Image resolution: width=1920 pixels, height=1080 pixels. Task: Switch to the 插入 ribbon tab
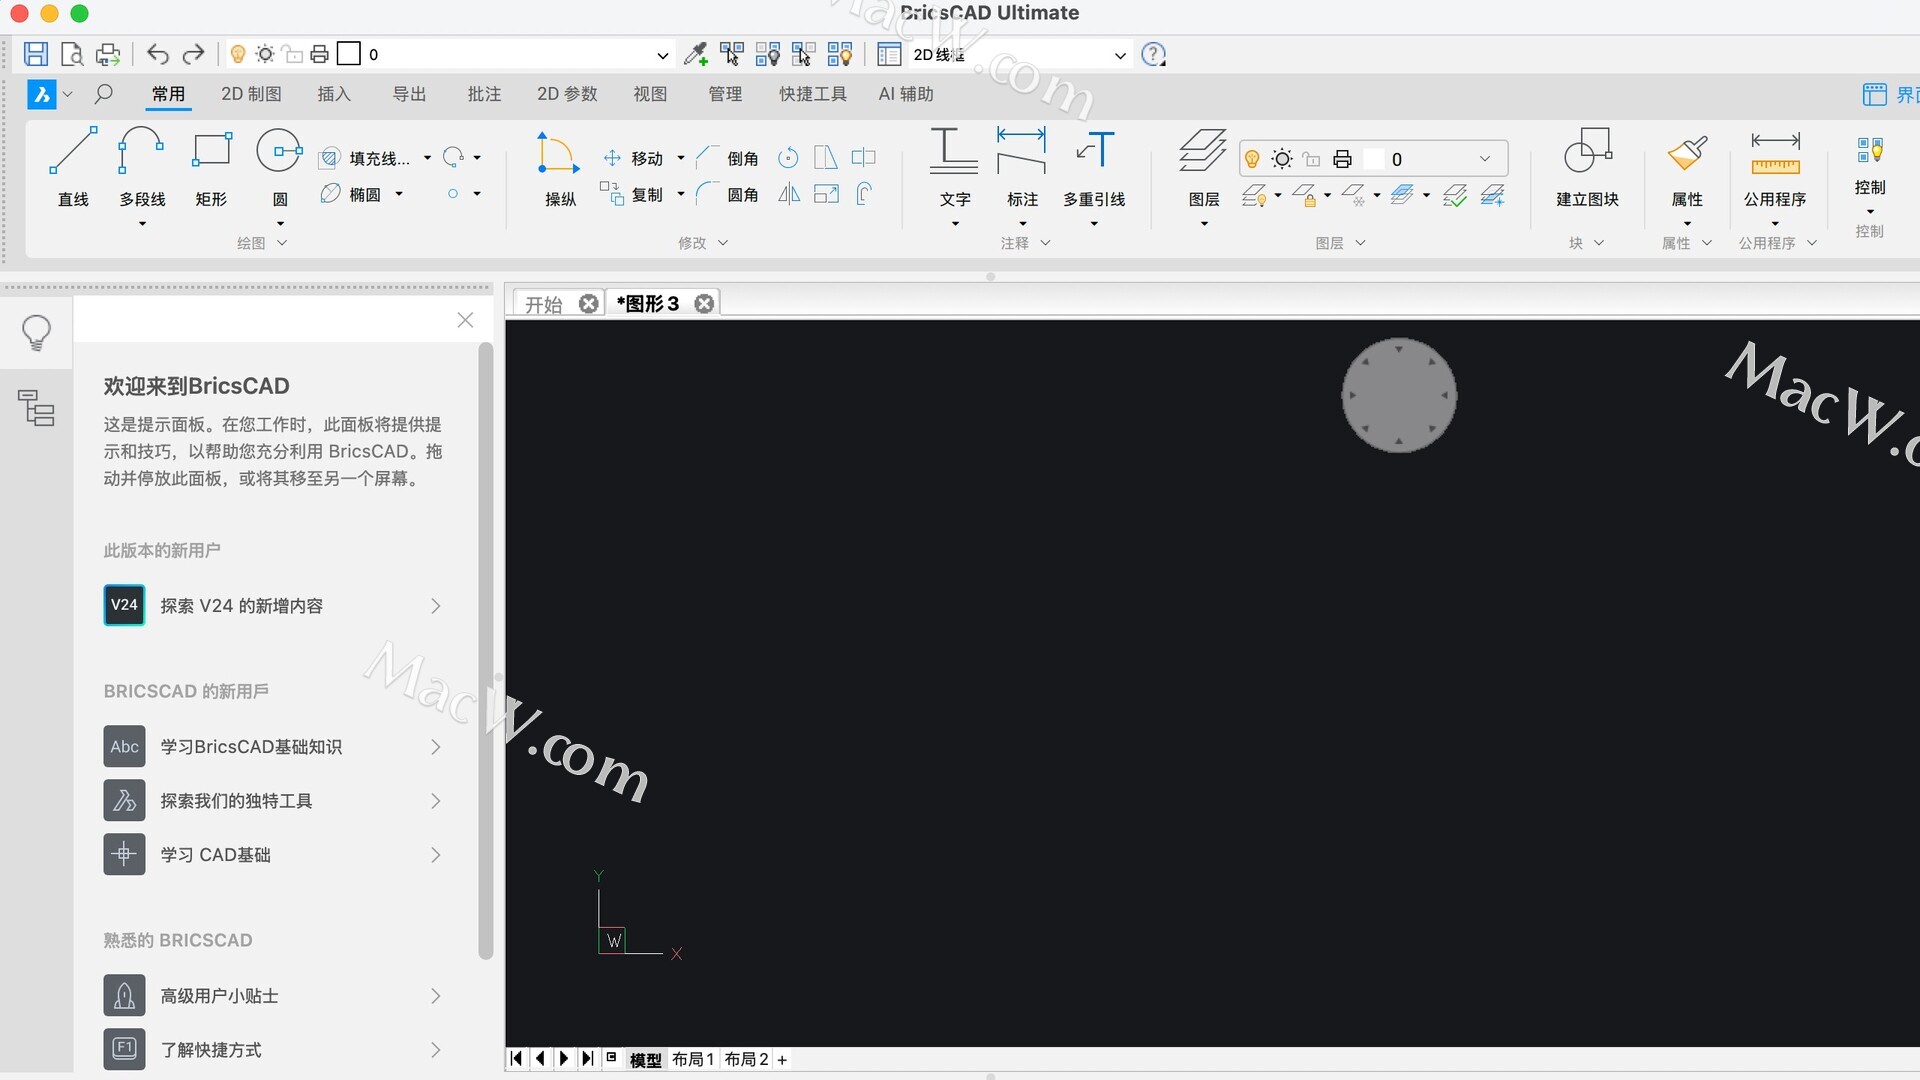(x=334, y=94)
